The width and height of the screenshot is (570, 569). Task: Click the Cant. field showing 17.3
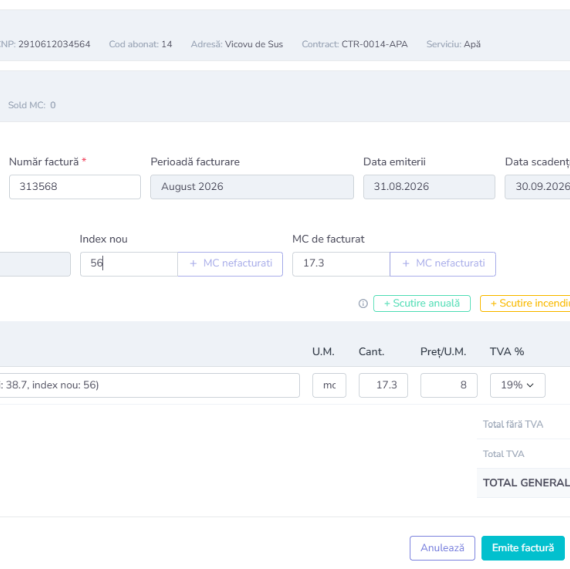383,385
